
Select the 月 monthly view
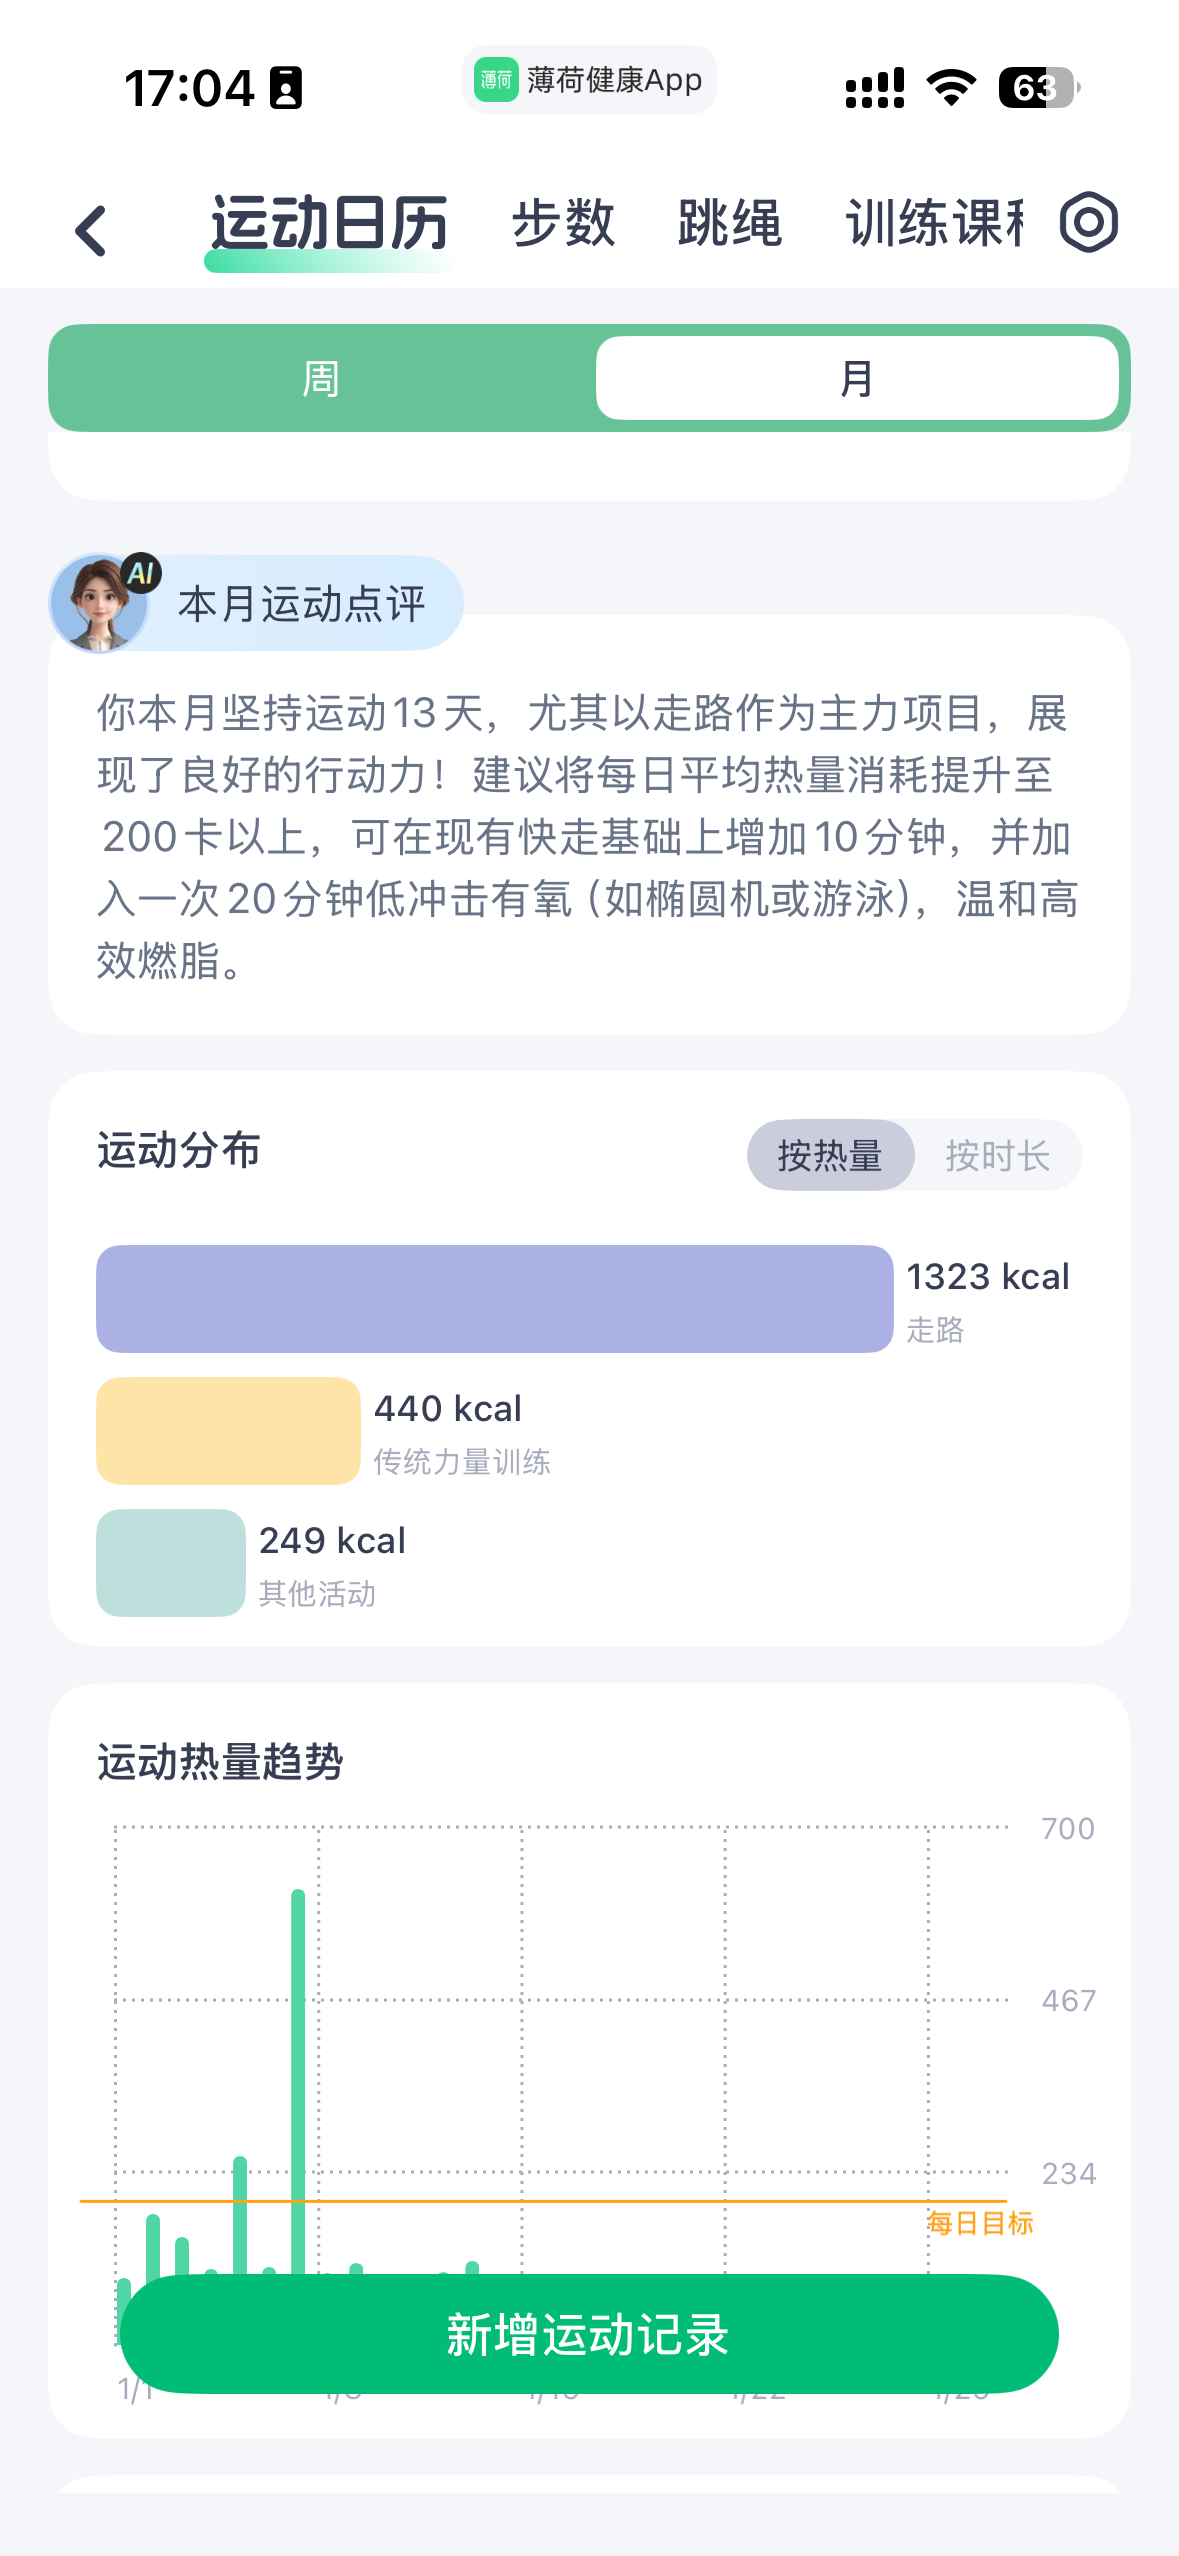856,379
